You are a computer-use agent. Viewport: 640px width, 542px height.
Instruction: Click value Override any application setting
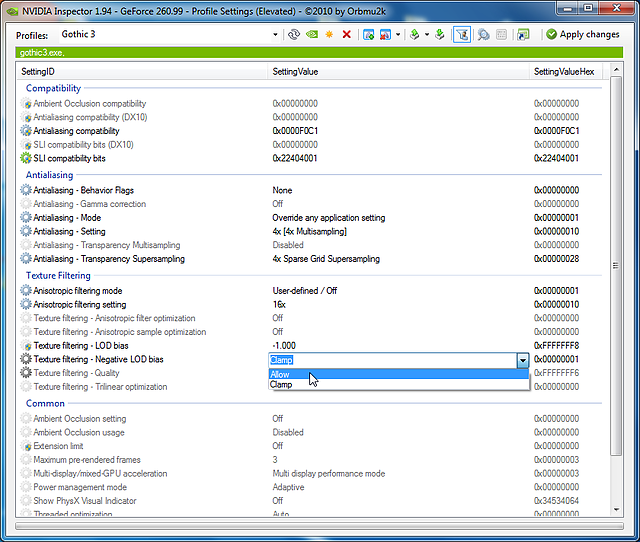pyautogui.click(x=329, y=218)
